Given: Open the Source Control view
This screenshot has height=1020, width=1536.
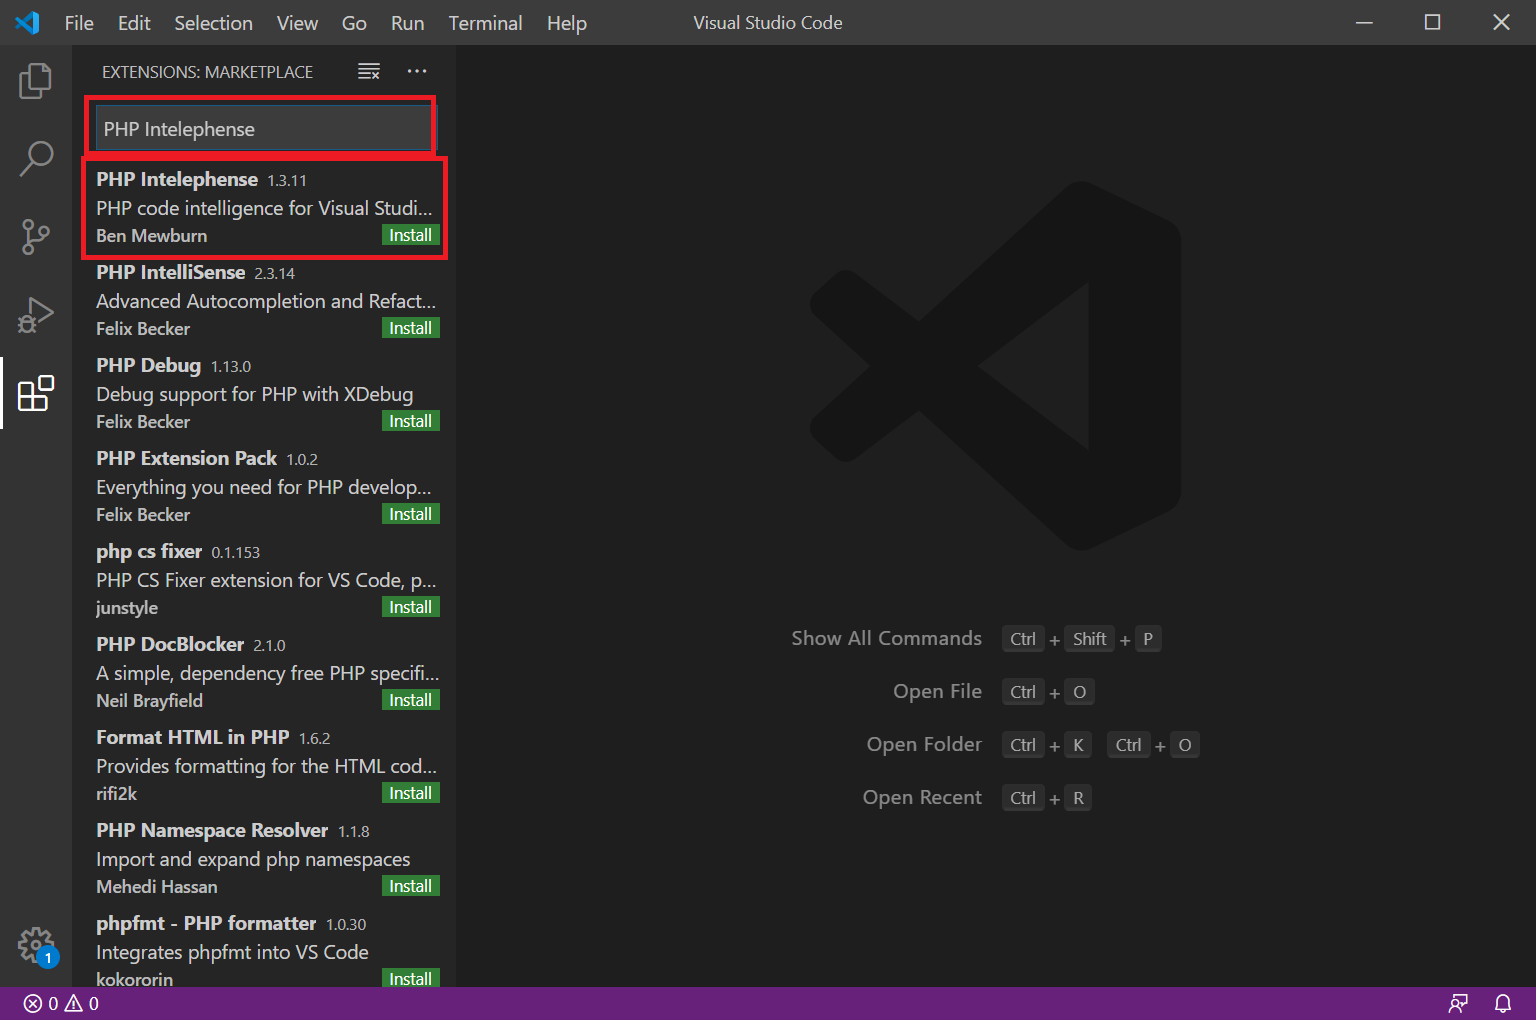Looking at the screenshot, I should (36, 237).
